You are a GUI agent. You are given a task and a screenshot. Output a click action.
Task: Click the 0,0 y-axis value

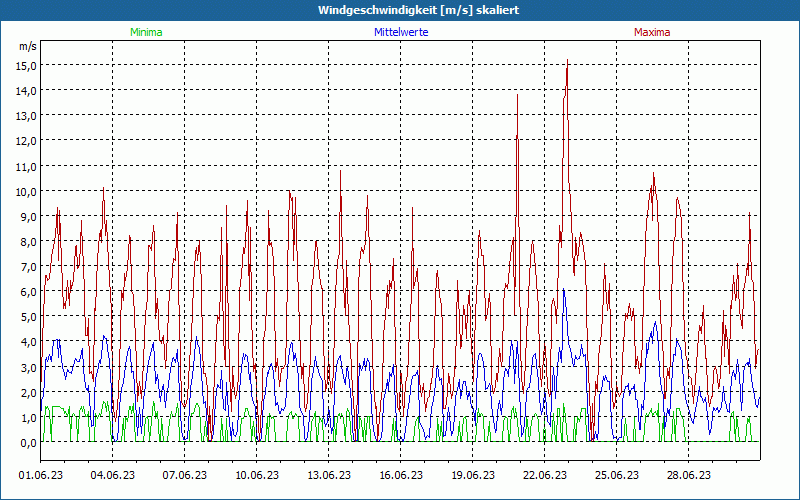point(28,442)
